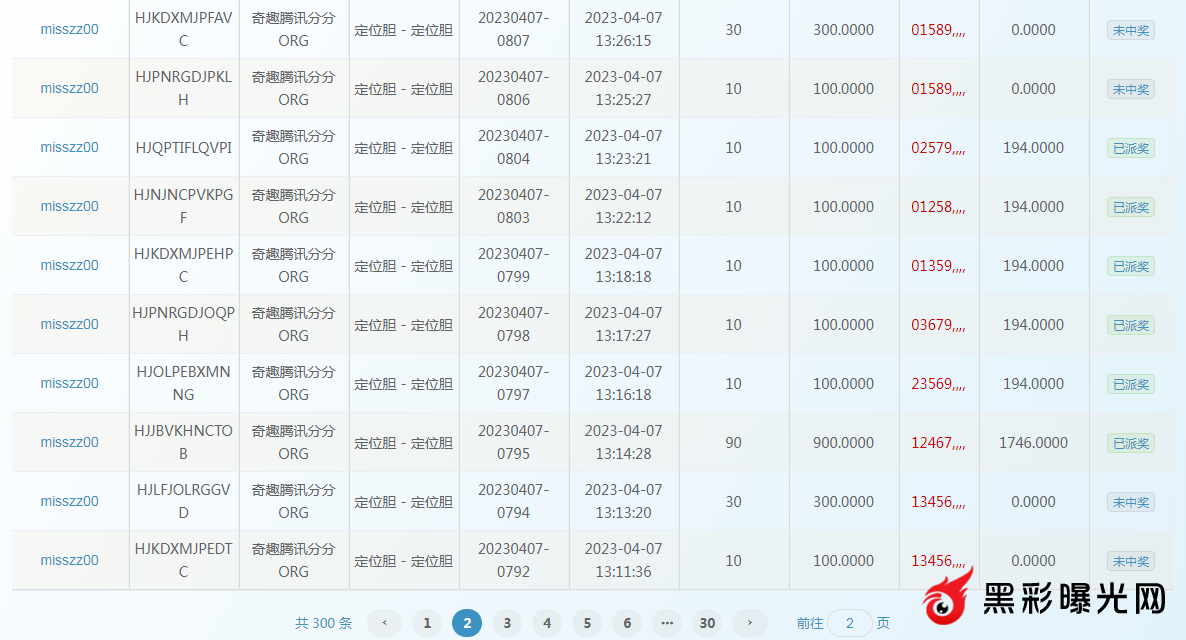Click misszz00 link in order 20230407-0807 row
This screenshot has height=640, width=1186.
pyautogui.click(x=70, y=30)
